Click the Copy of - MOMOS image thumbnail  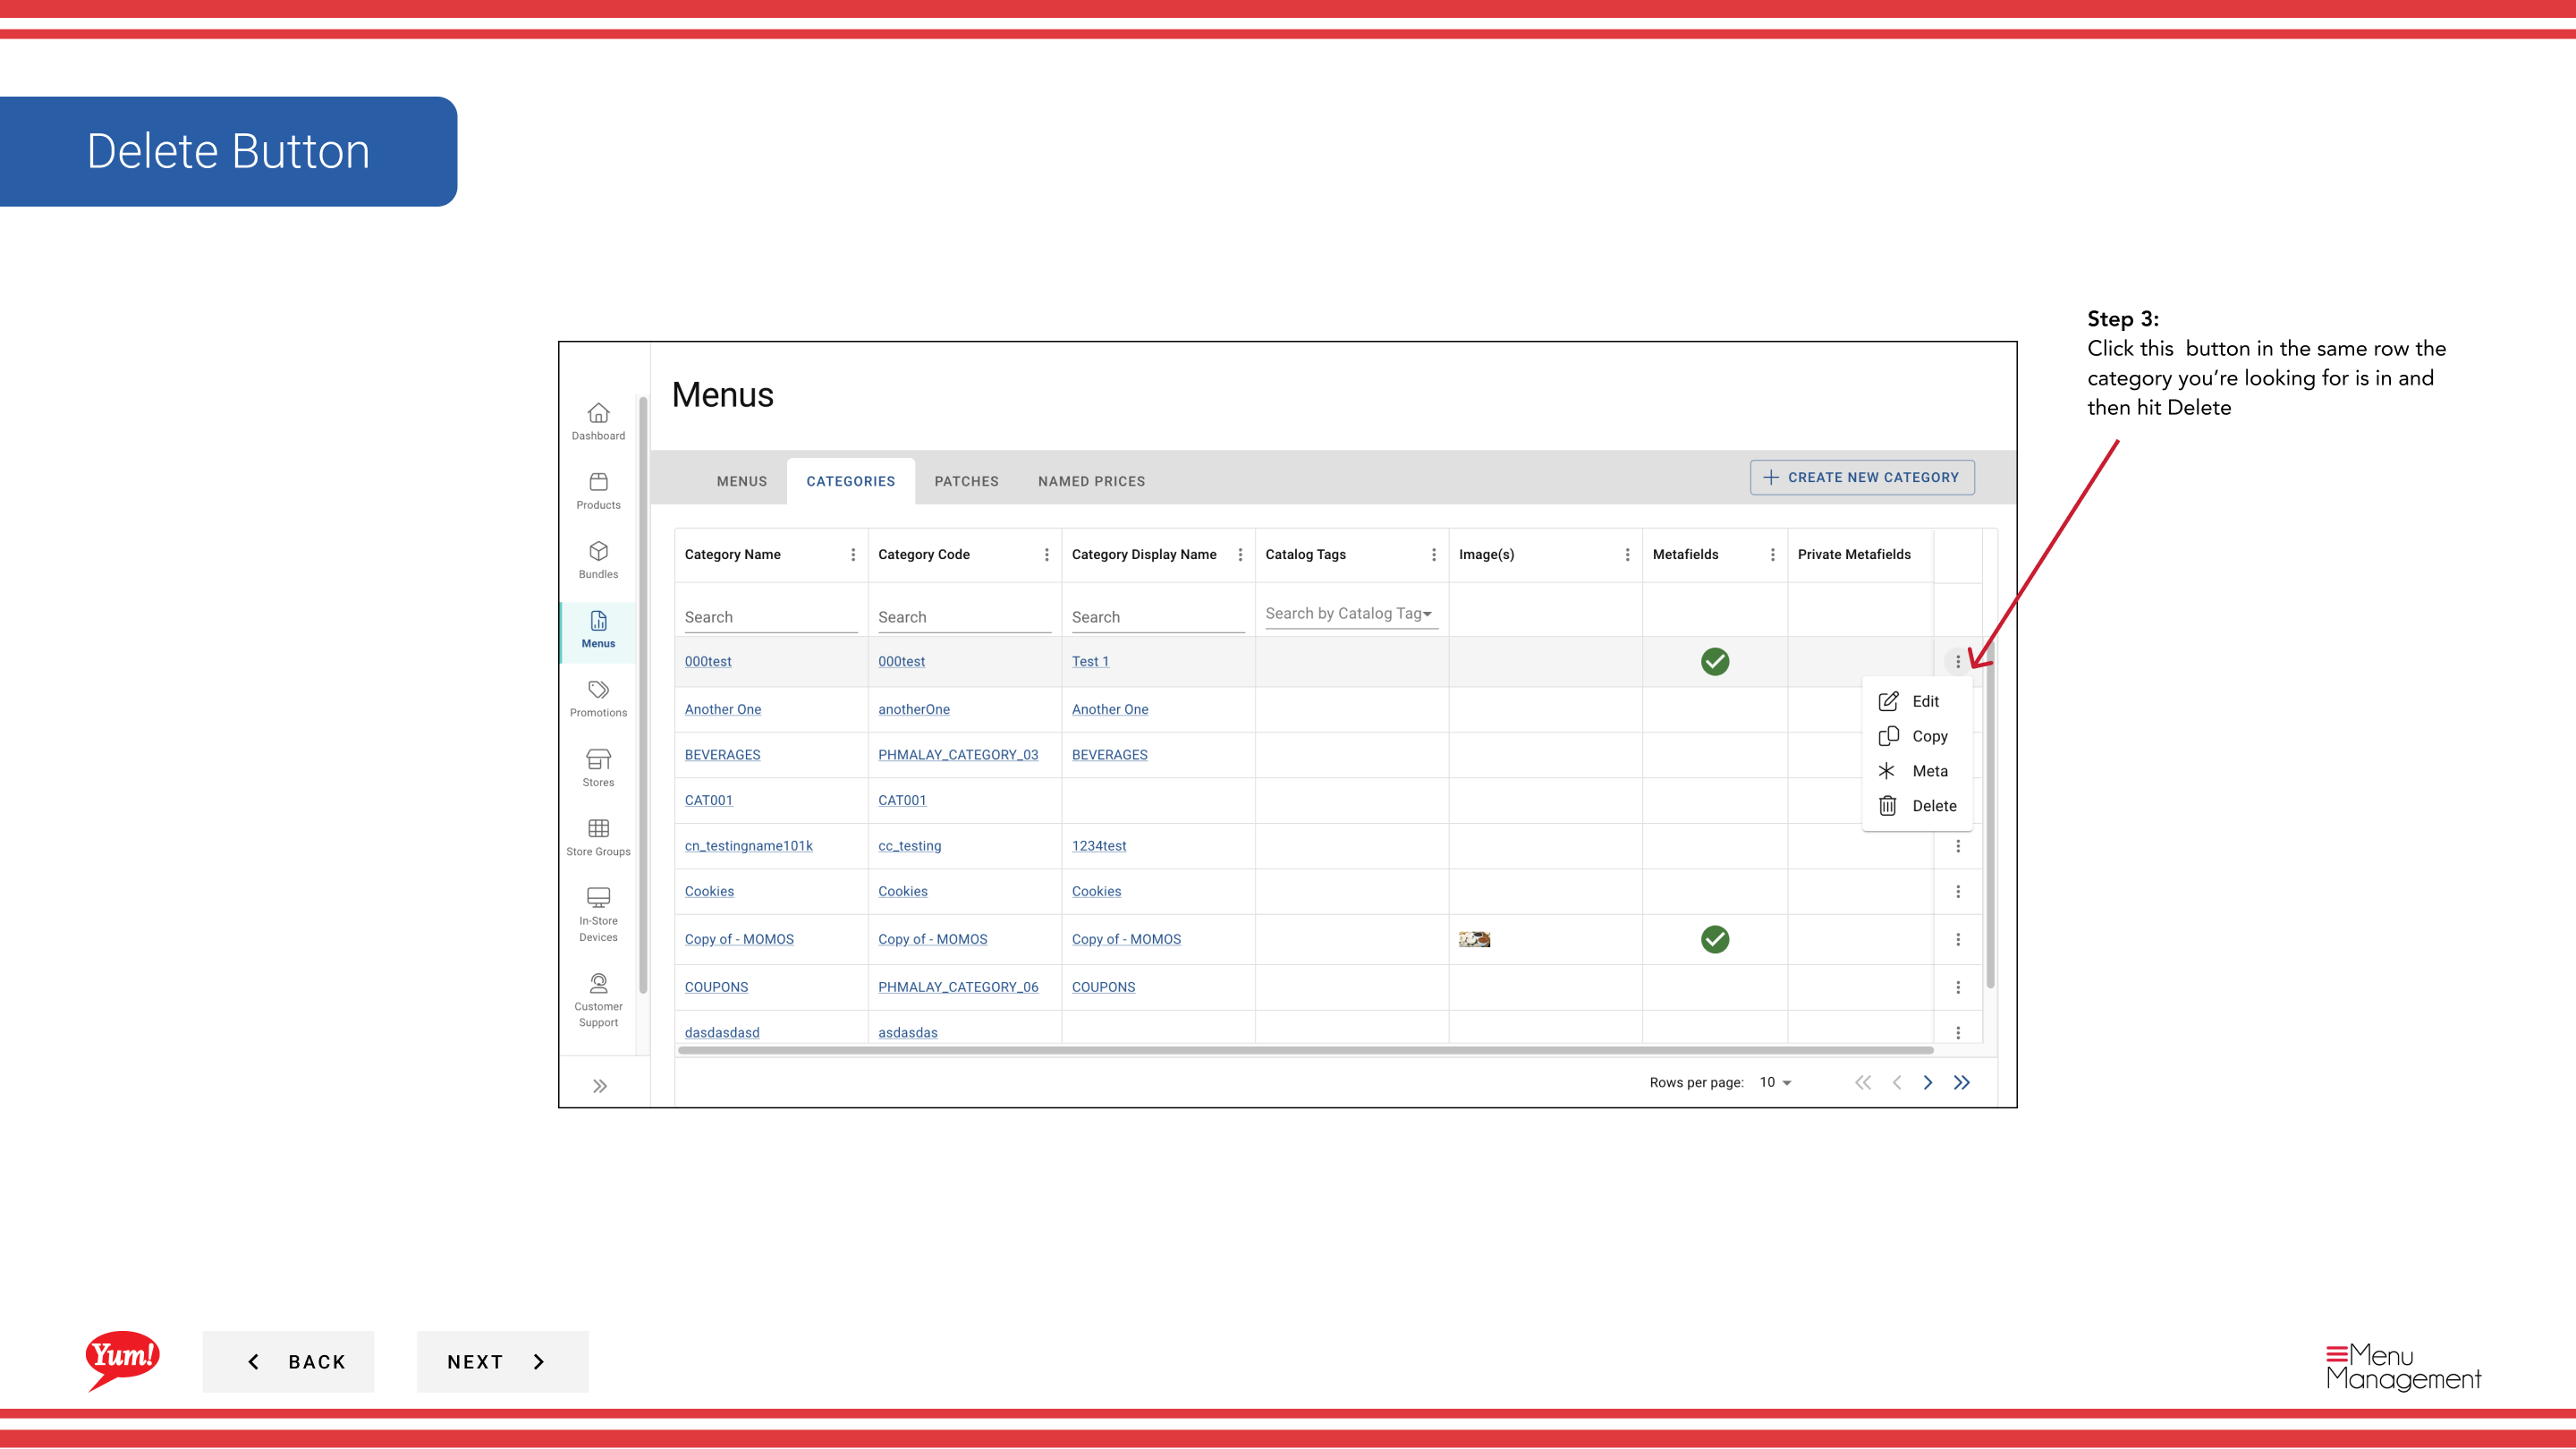pos(1473,939)
